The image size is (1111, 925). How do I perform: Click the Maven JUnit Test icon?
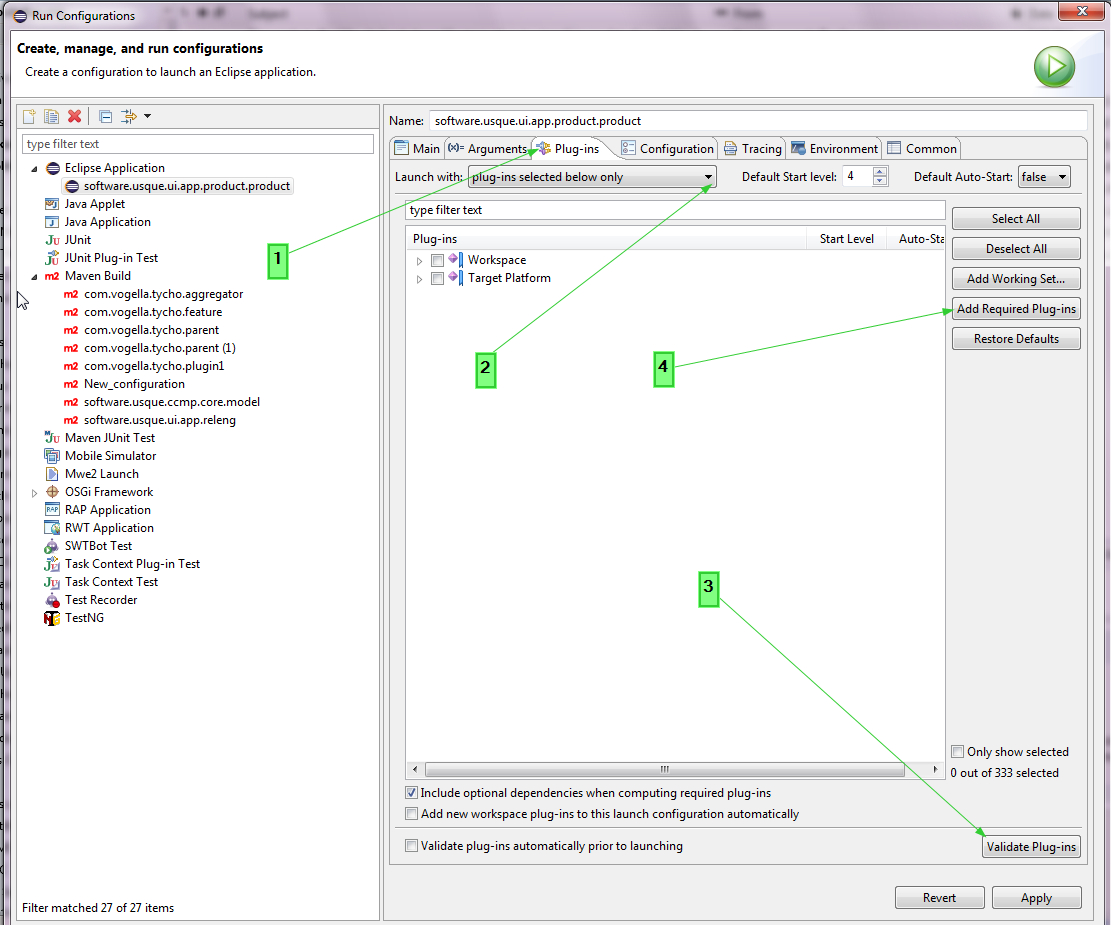52,438
